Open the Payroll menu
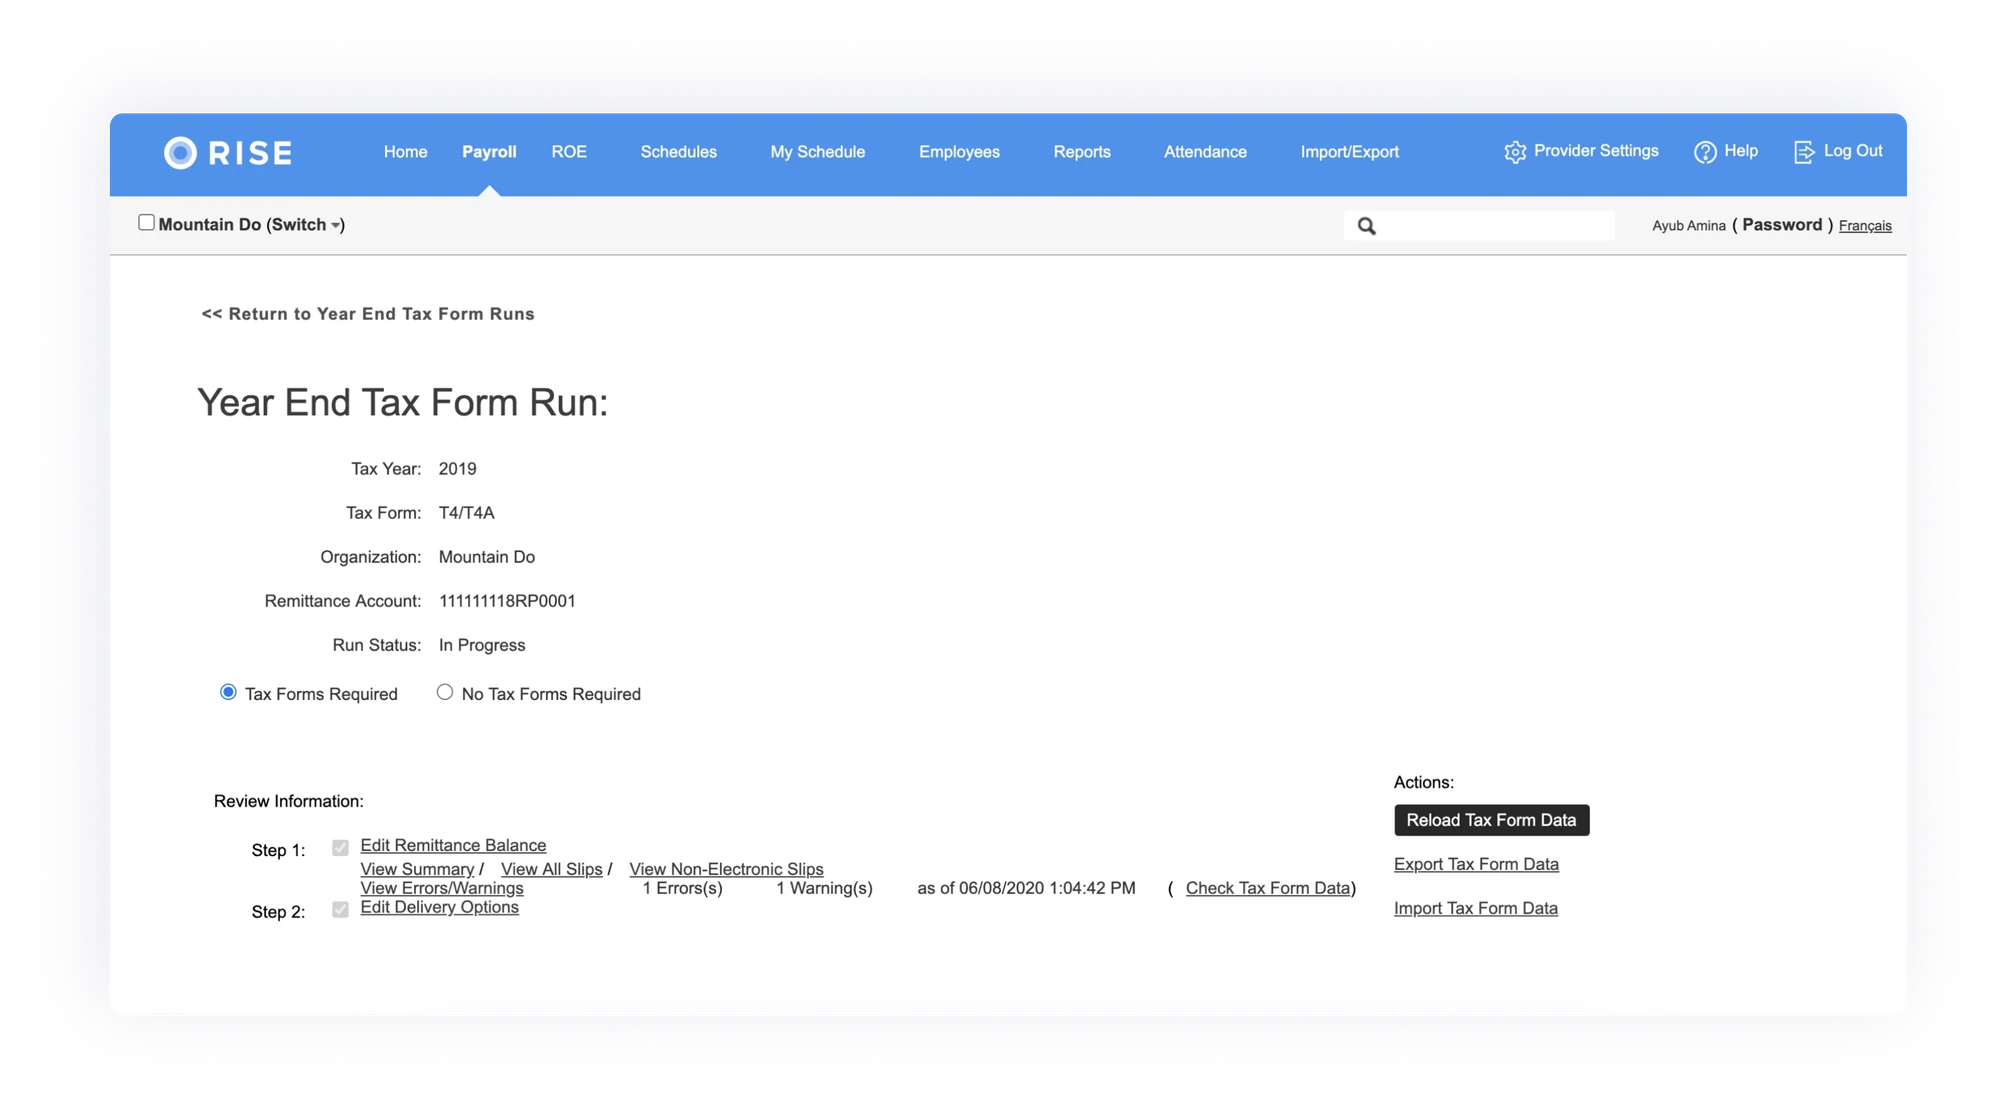 pos(489,152)
